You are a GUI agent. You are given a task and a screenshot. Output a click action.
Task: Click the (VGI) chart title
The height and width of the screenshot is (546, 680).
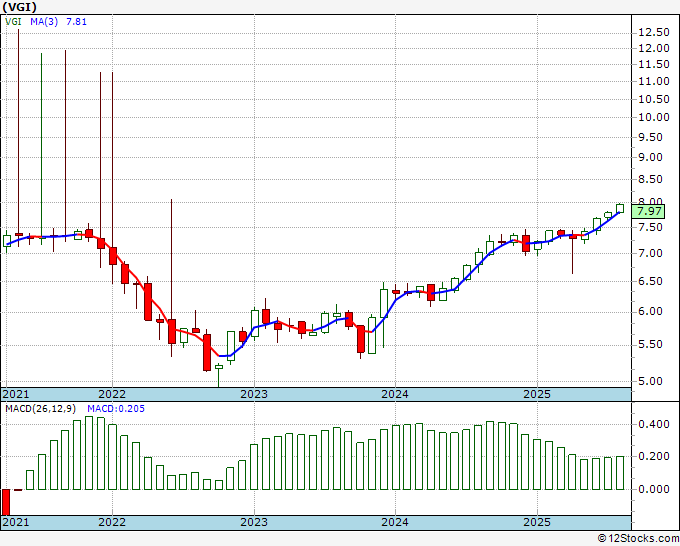click(x=20, y=7)
